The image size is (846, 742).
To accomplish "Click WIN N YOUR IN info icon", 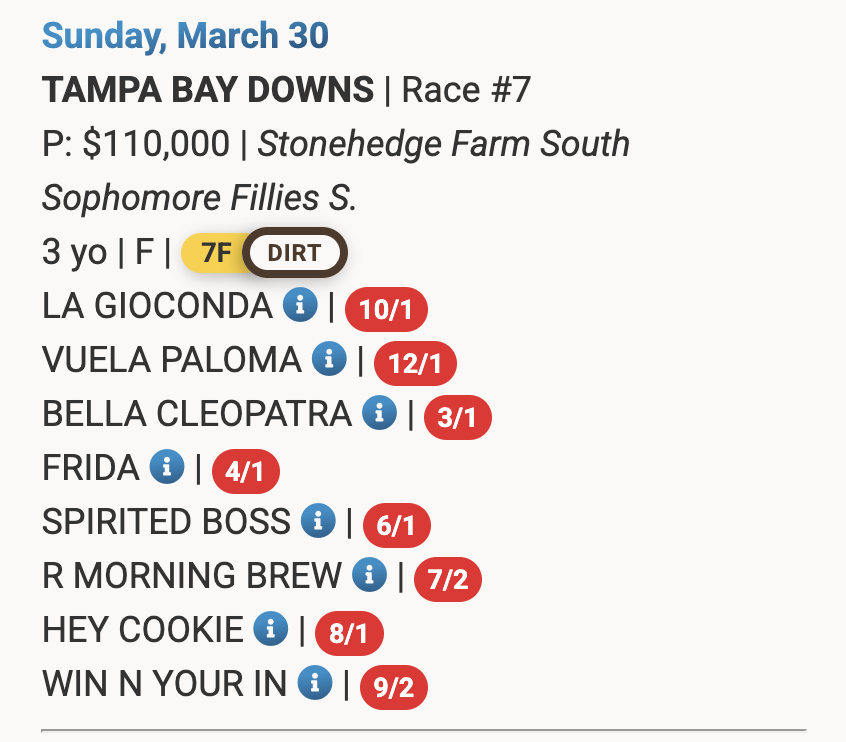I will click(315, 683).
